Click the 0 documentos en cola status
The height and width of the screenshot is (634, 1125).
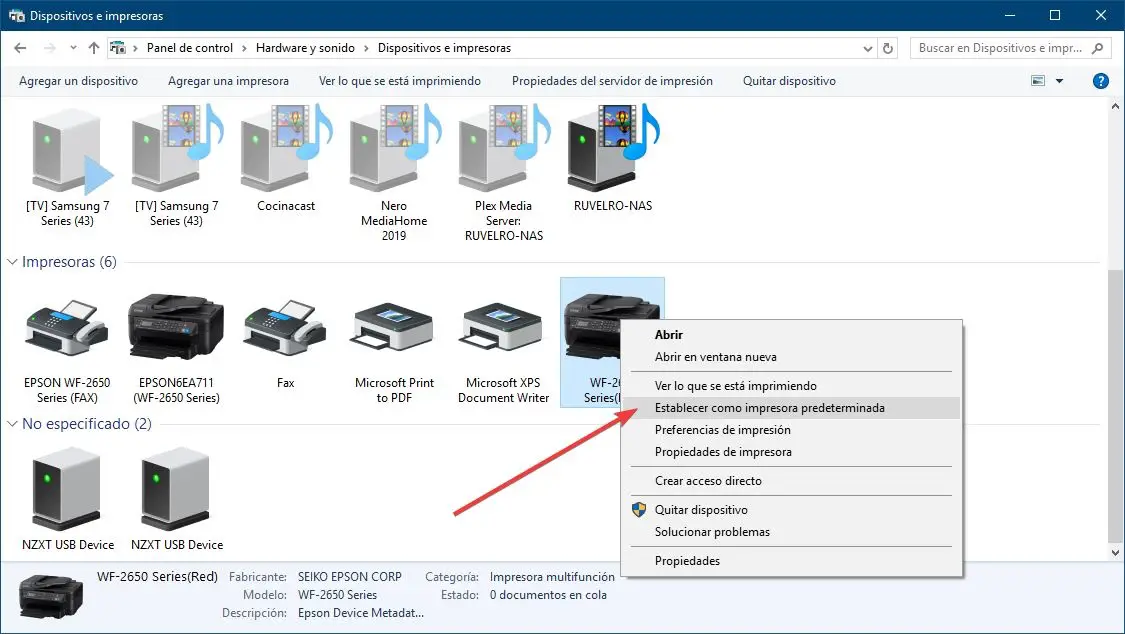[x=548, y=595]
